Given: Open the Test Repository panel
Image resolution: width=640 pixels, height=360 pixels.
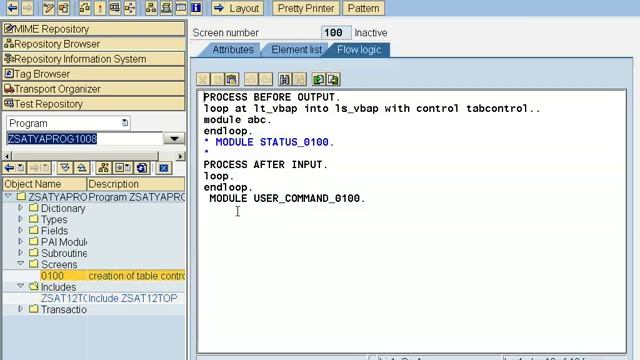Looking at the screenshot, I should point(93,104).
